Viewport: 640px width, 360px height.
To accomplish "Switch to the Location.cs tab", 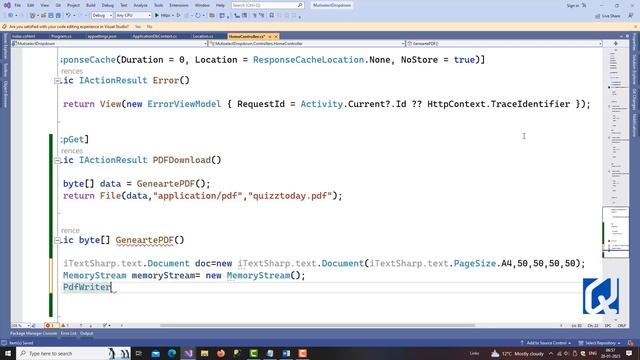I will pyautogui.click(x=203, y=36).
